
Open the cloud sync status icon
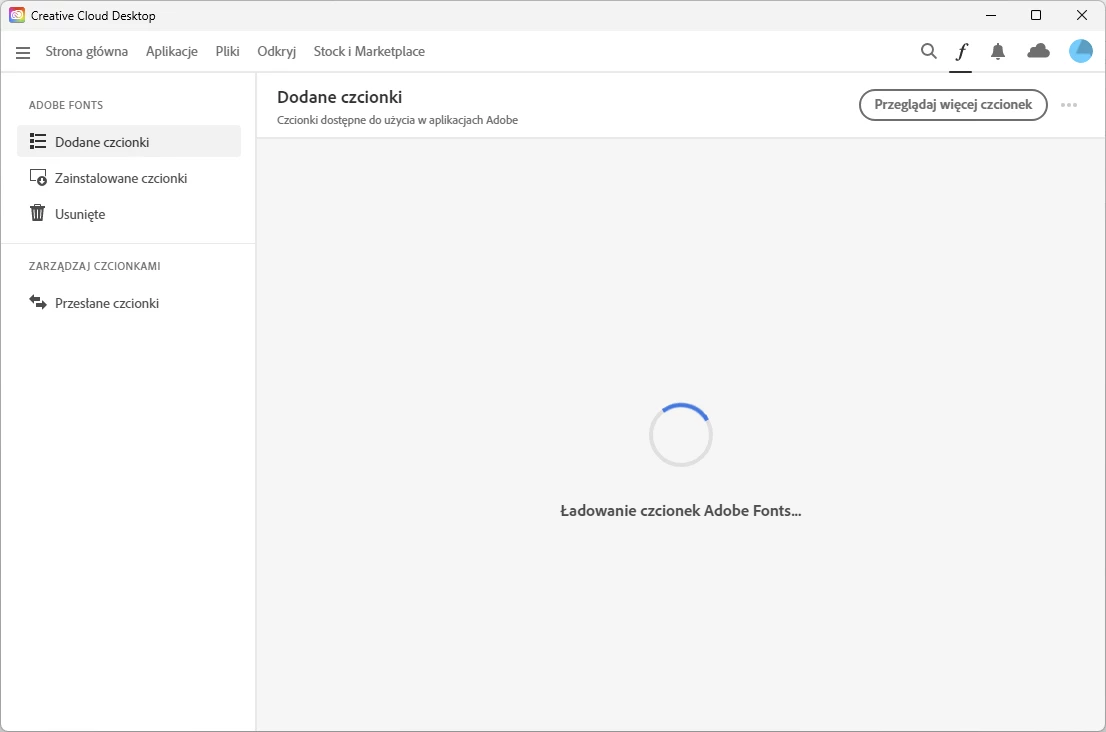point(1038,51)
